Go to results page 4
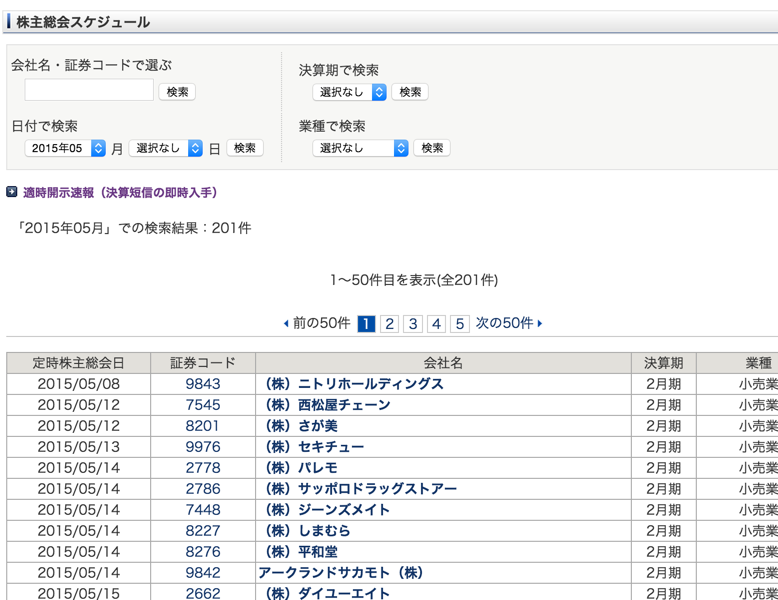Screen dimensions: 778x600 pyautogui.click(x=437, y=324)
